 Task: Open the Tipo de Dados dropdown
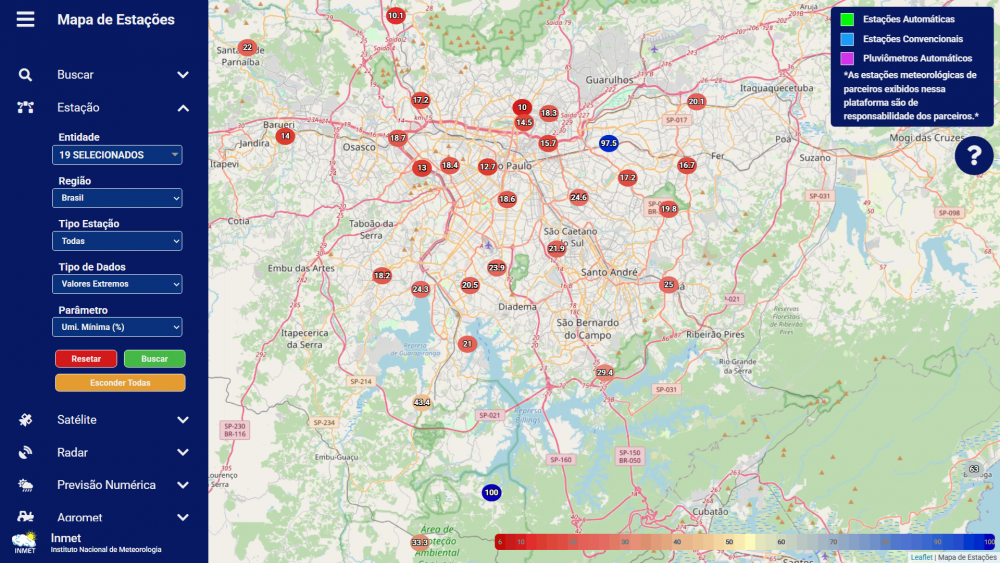click(118, 284)
